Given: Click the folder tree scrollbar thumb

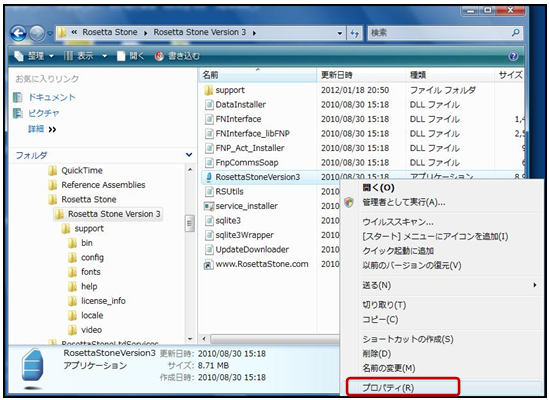Looking at the screenshot, I should pos(190,223).
